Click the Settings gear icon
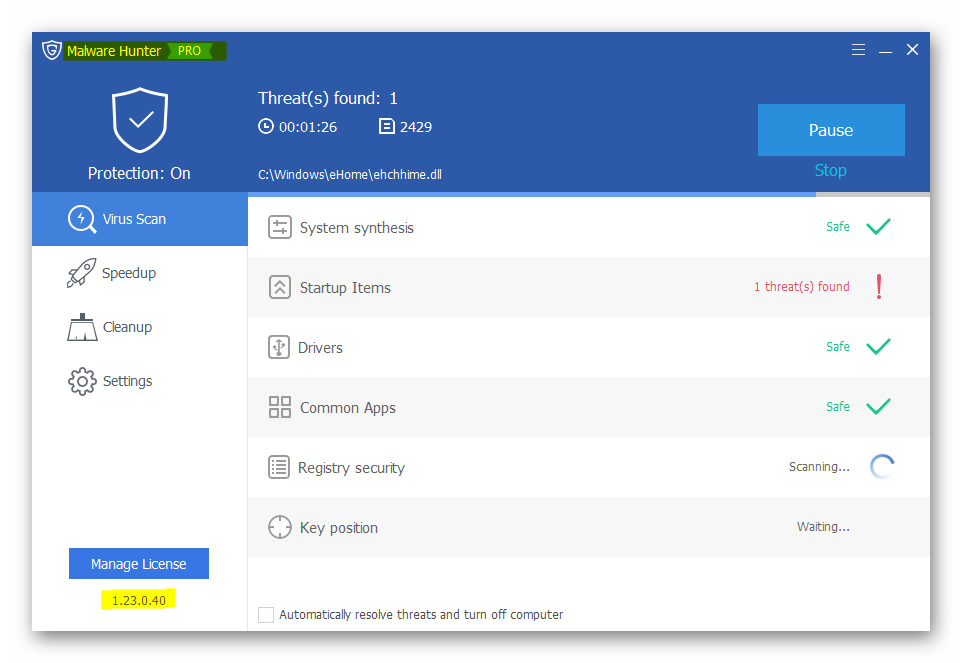 pyautogui.click(x=82, y=381)
